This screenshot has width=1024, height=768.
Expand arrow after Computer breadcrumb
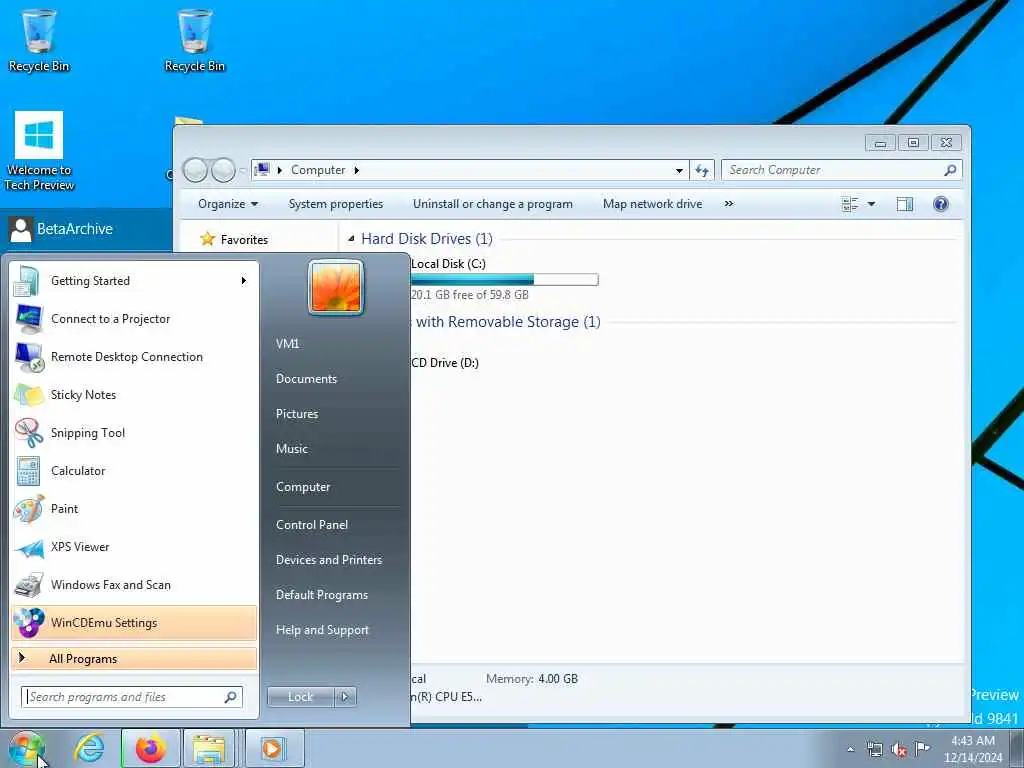pos(357,170)
